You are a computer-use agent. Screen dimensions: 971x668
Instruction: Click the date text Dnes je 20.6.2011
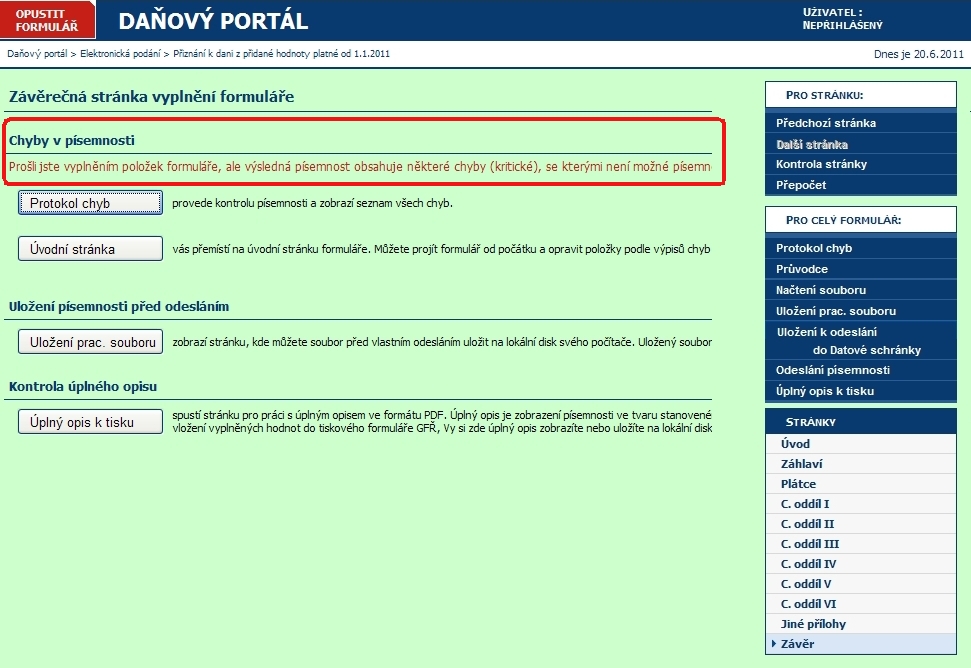918,54
